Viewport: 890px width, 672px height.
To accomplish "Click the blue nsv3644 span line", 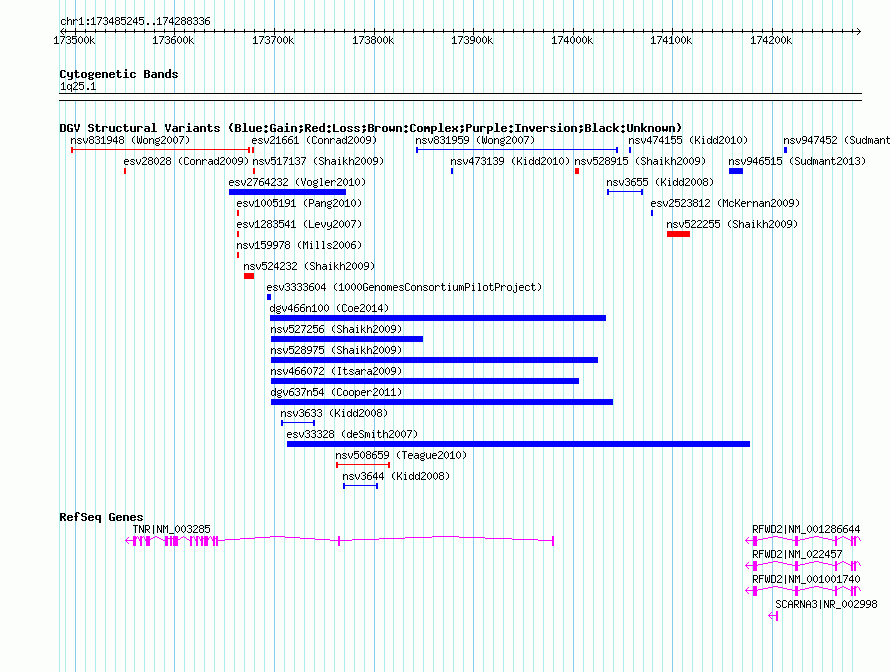I will (x=360, y=486).
